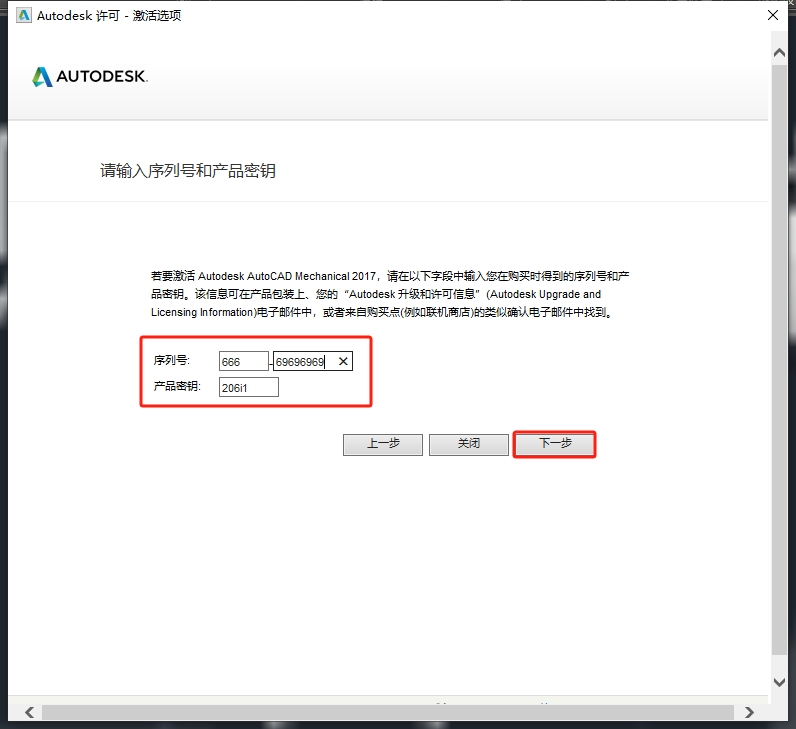Image resolution: width=796 pixels, height=729 pixels.
Task: Click the vertical scrollbar down arrow
Action: point(781,682)
